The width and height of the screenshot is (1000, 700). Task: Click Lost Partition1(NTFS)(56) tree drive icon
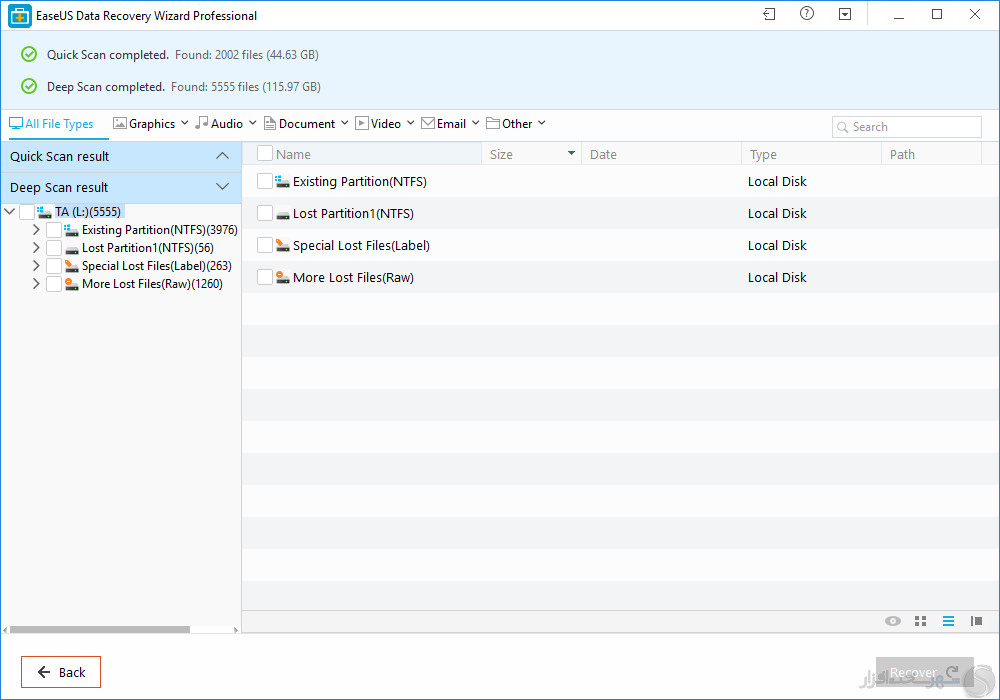pyautogui.click(x=71, y=249)
